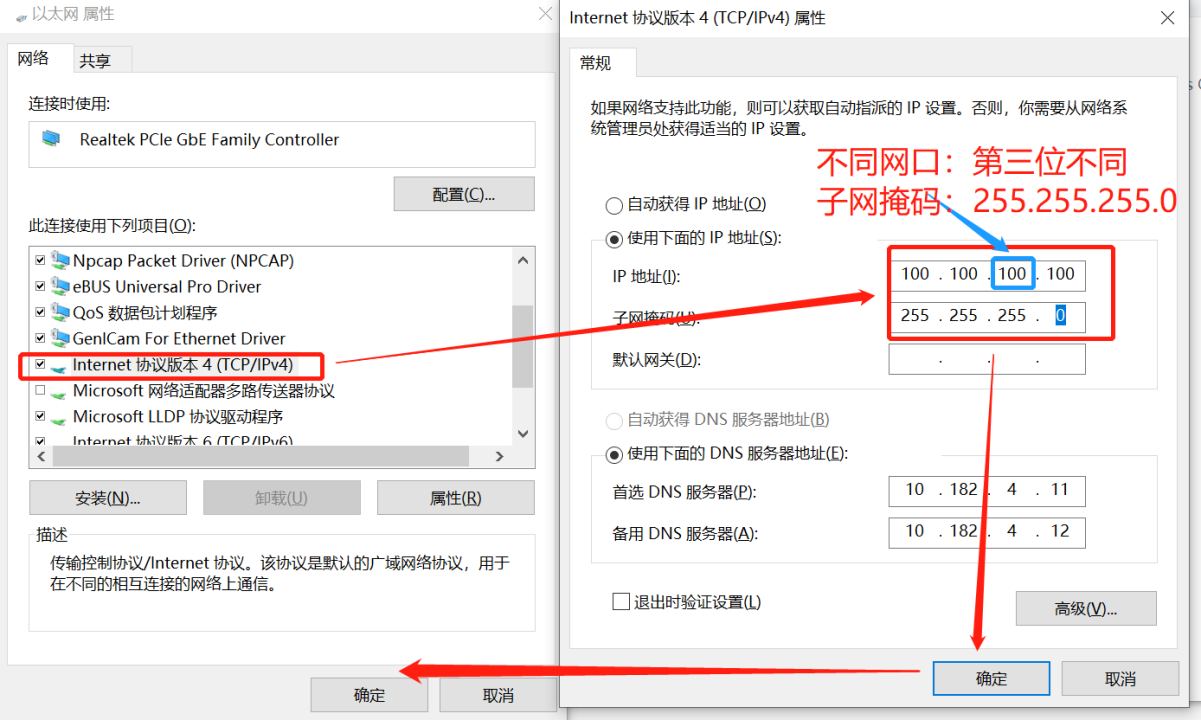Select the Microsoft LLDP 协议驱动程序 row text

(178, 416)
